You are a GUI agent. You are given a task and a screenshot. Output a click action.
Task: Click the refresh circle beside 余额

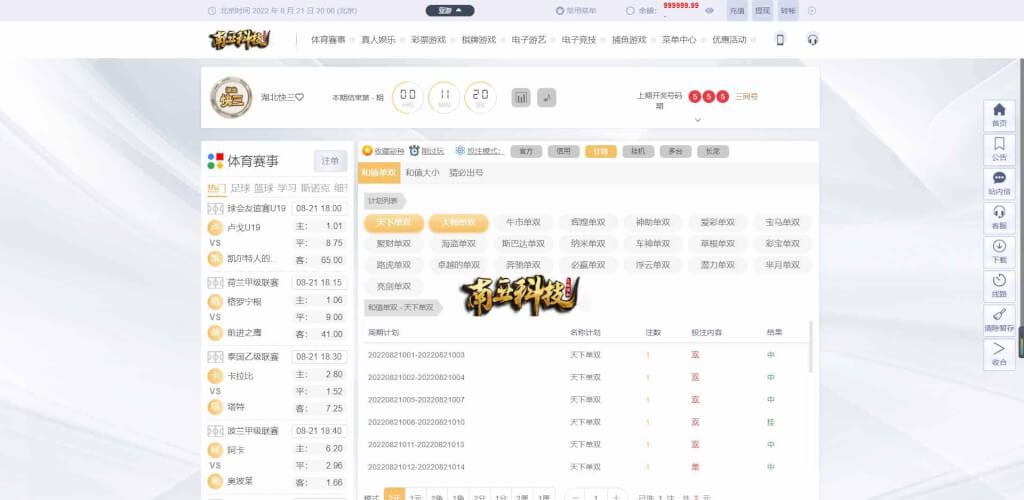[x=630, y=10]
